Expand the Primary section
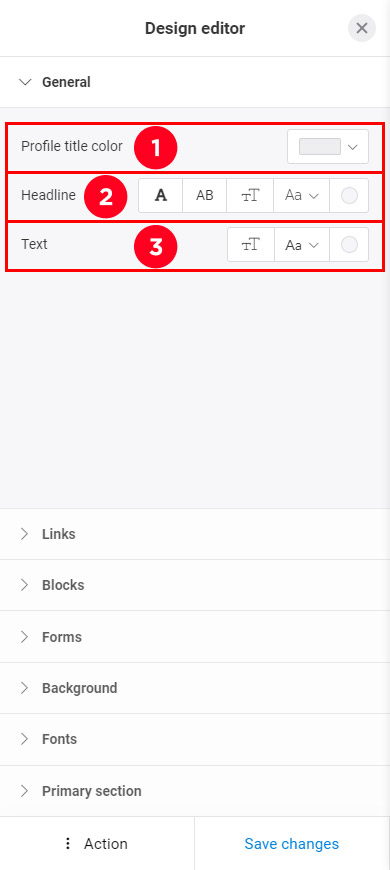The width and height of the screenshot is (390, 870). [195, 791]
